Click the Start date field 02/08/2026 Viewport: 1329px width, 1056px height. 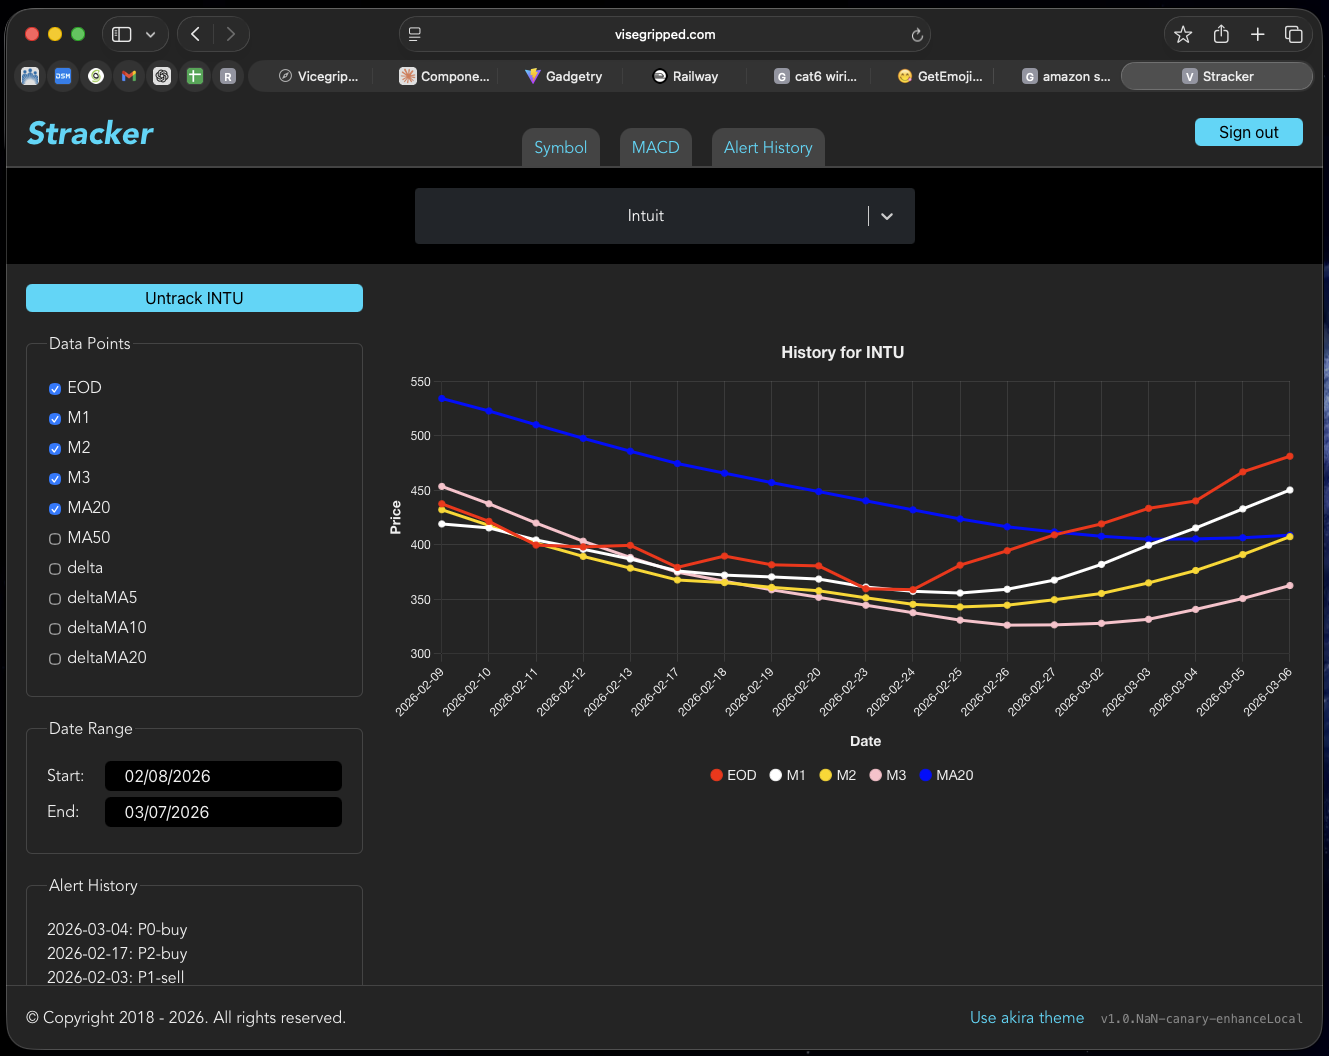pyautogui.click(x=223, y=776)
